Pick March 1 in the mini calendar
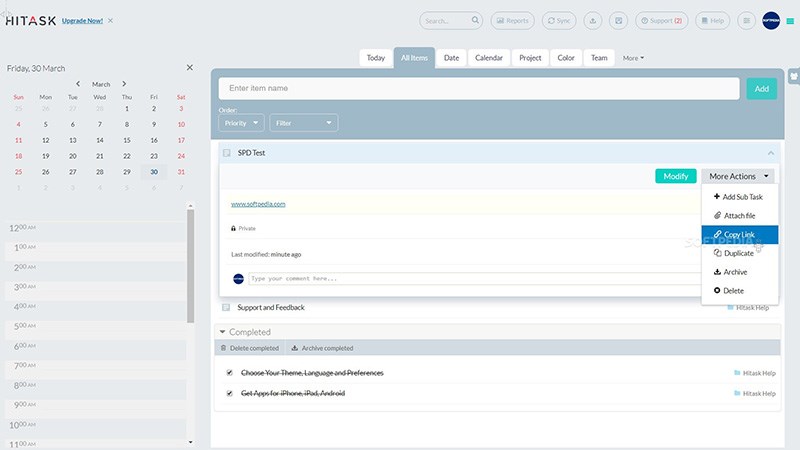The width and height of the screenshot is (800, 450). pyautogui.click(x=127, y=109)
